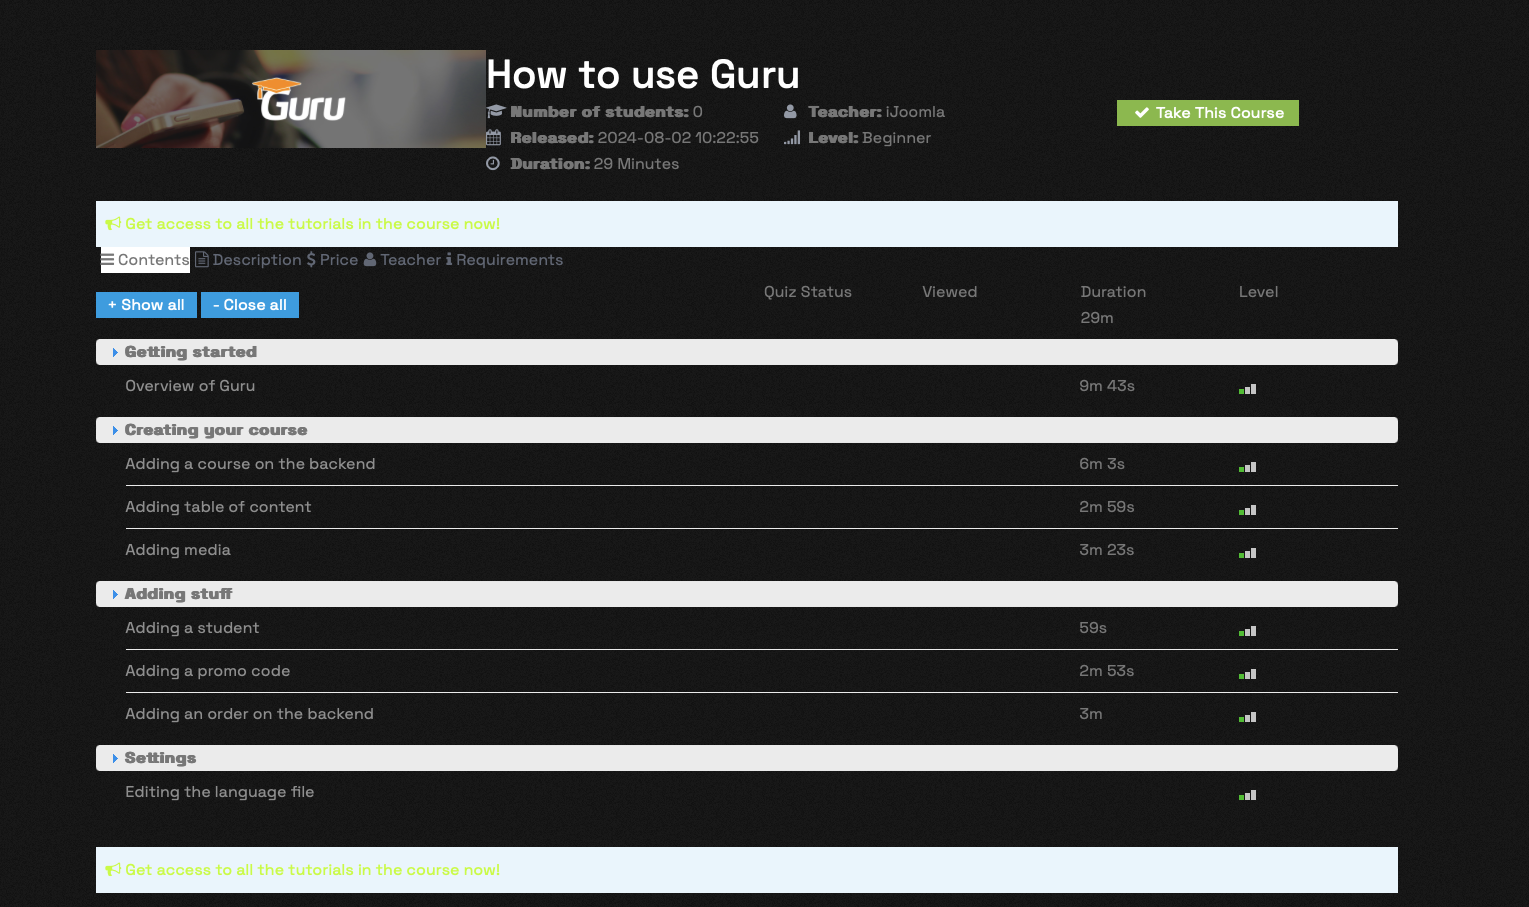Viewport: 1529px width, 907px height.
Task: Collapse the Getting started section
Action: (x=747, y=352)
